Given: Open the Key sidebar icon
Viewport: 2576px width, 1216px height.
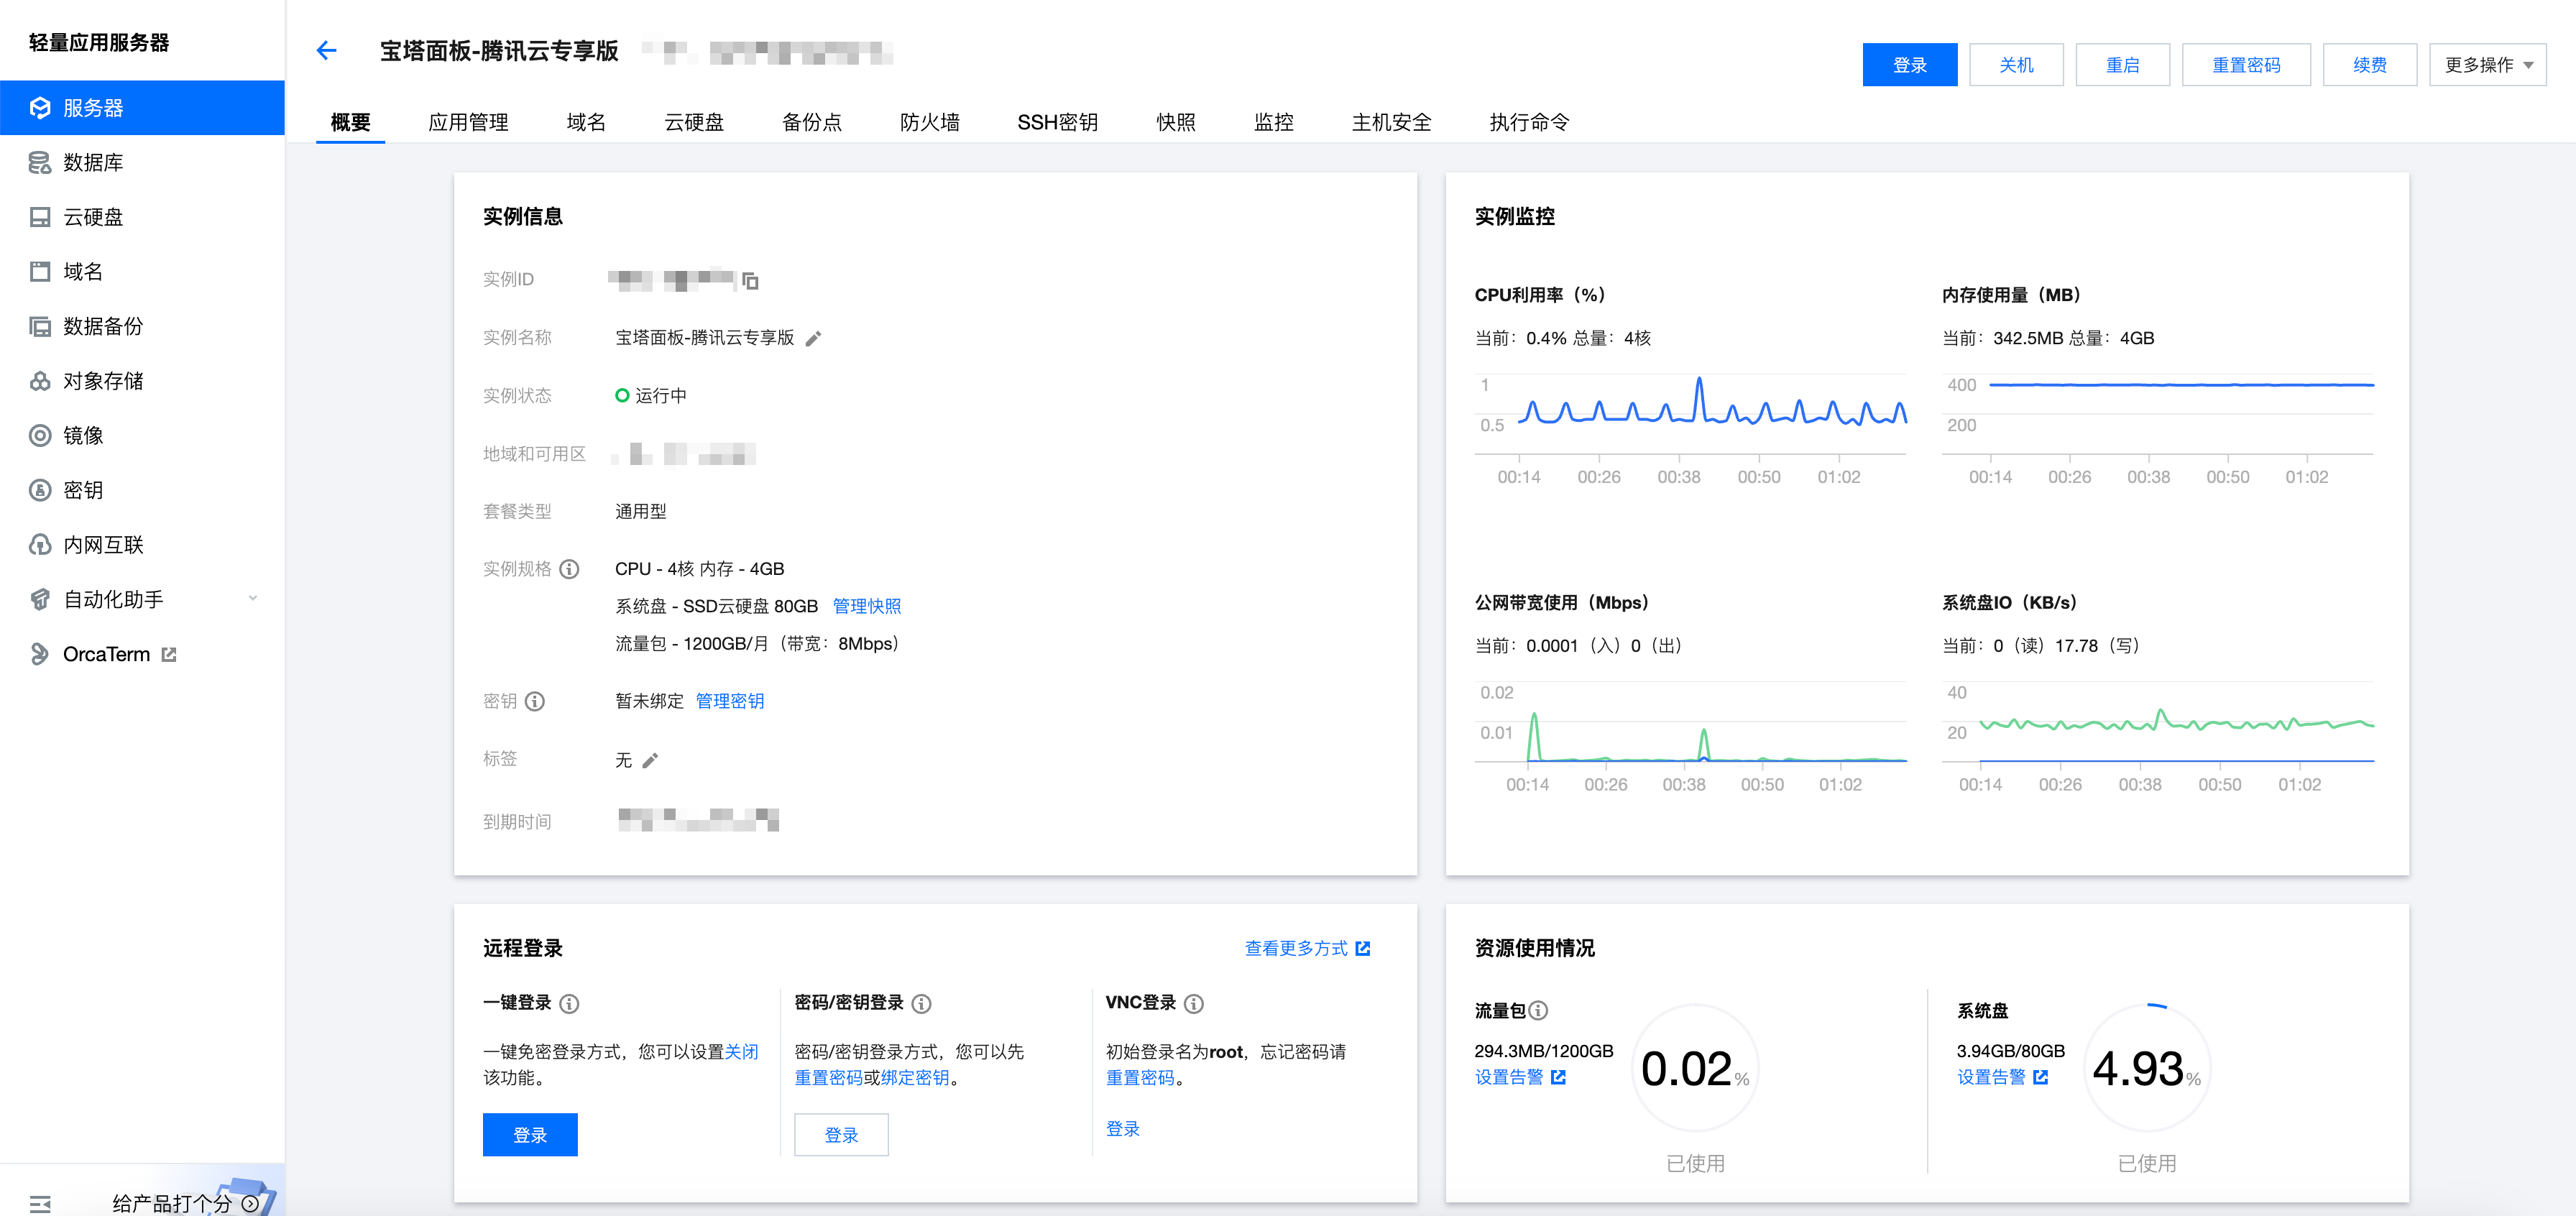Looking at the screenshot, I should (40, 490).
